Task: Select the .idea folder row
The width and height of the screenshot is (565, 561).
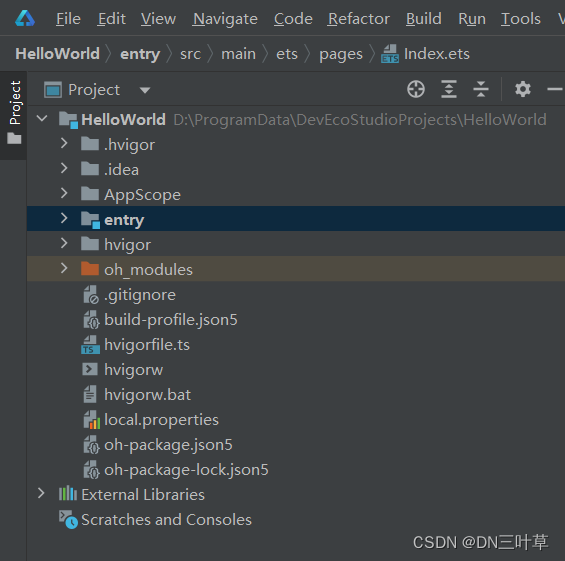Action: (295, 169)
